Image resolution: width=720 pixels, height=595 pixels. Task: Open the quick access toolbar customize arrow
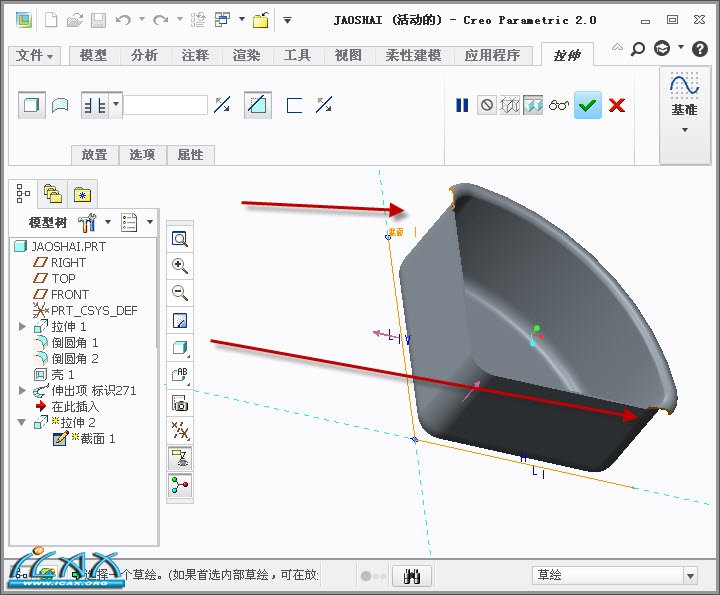click(287, 20)
